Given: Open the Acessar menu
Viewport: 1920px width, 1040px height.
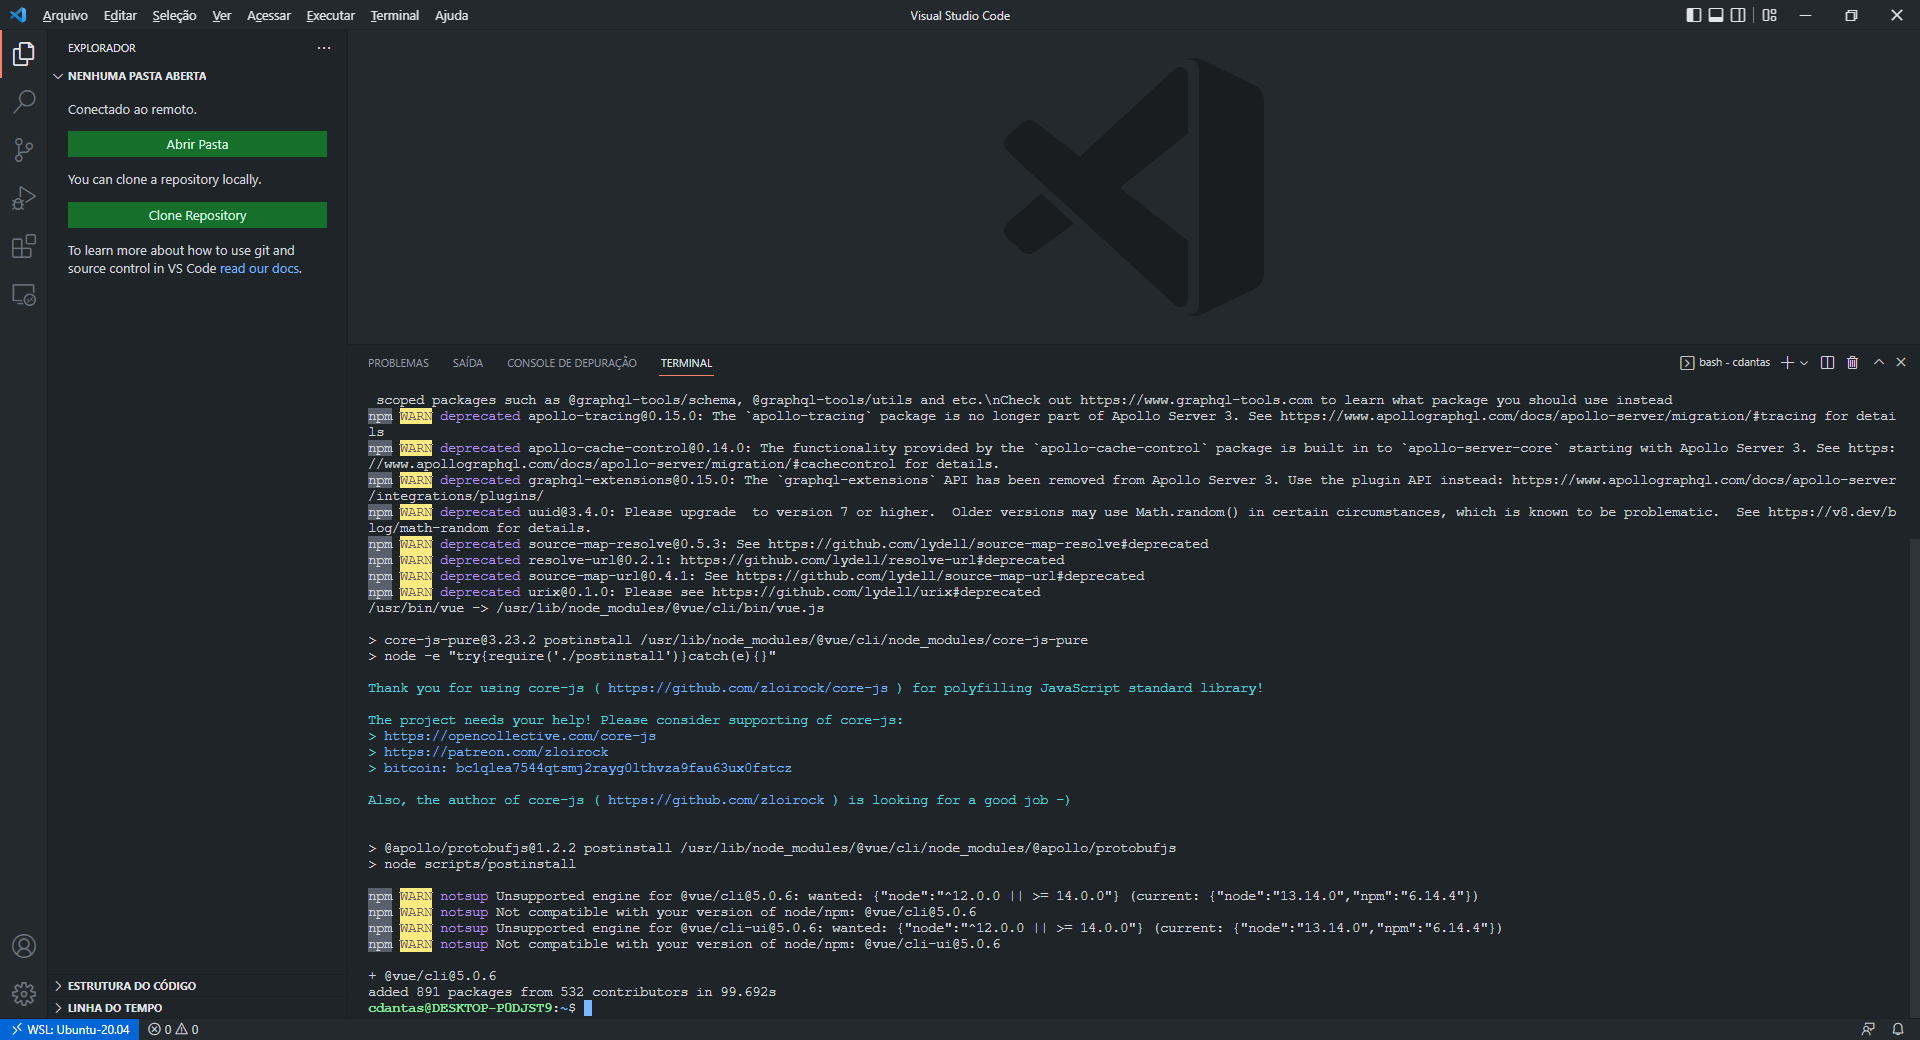Looking at the screenshot, I should coord(269,15).
